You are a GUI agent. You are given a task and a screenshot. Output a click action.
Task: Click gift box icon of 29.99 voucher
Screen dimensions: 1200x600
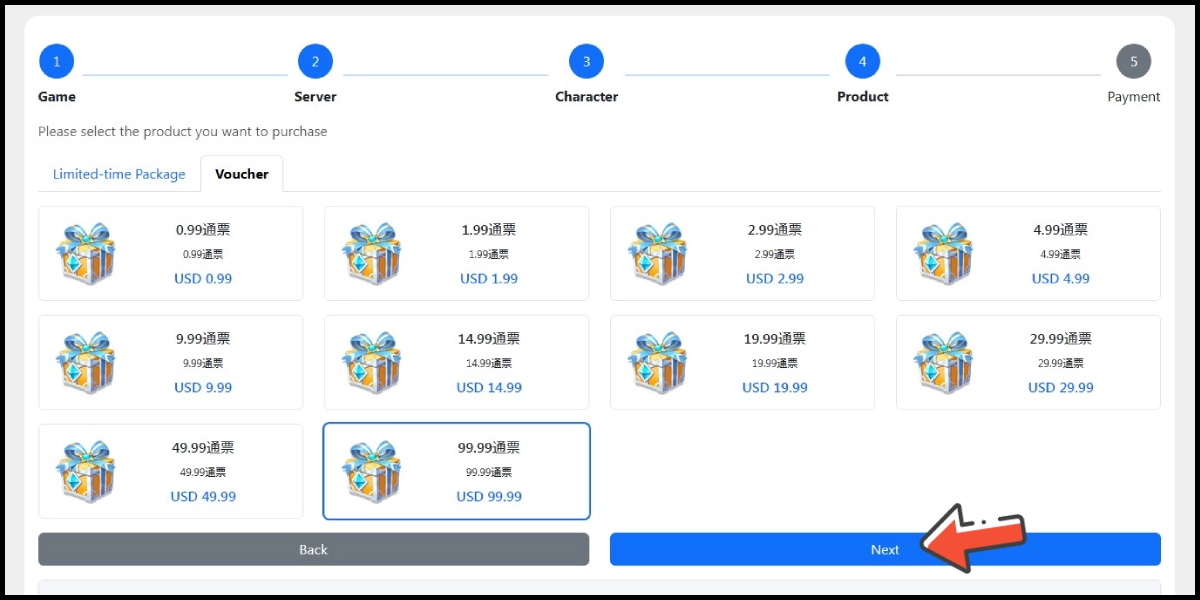pos(944,363)
